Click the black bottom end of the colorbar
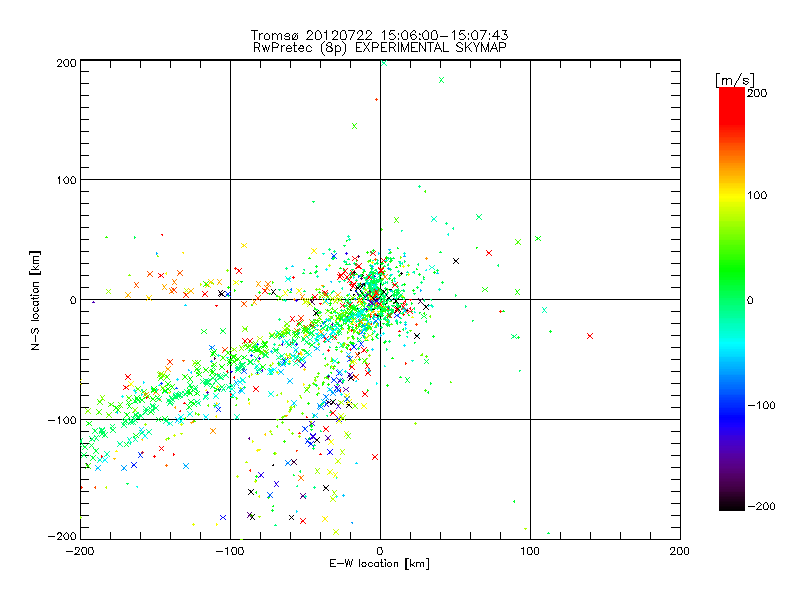The width and height of the screenshot is (800, 600). [732, 503]
